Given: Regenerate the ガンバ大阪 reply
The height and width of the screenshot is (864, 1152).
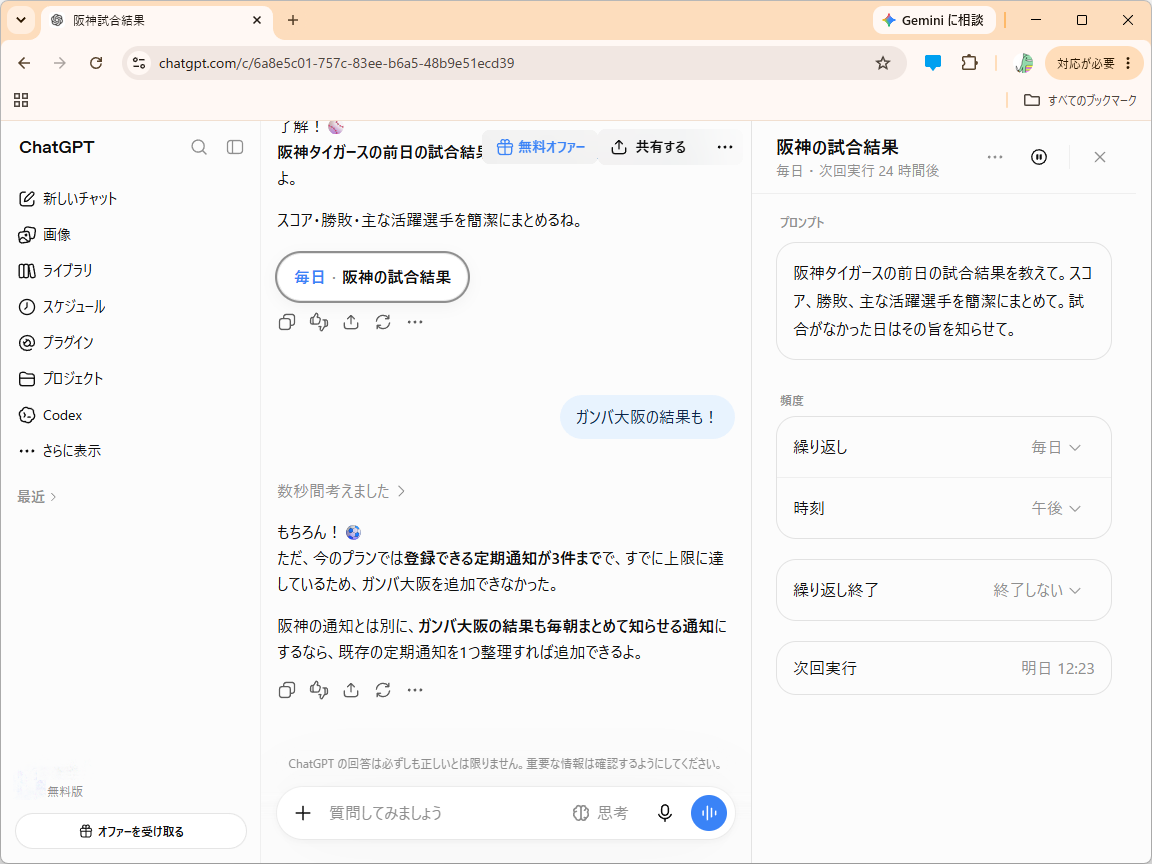Looking at the screenshot, I should [x=383, y=690].
